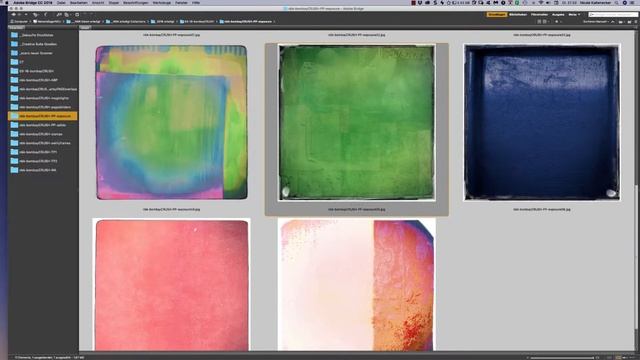
Task: Select the green texture thumbnail
Action: (357, 122)
